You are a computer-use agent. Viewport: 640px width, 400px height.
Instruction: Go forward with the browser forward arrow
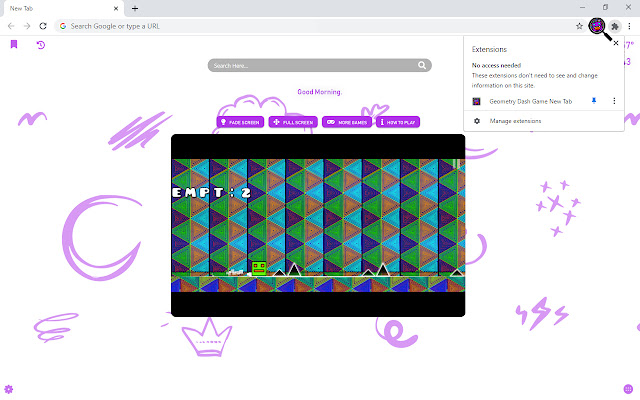pyautogui.click(x=27, y=26)
